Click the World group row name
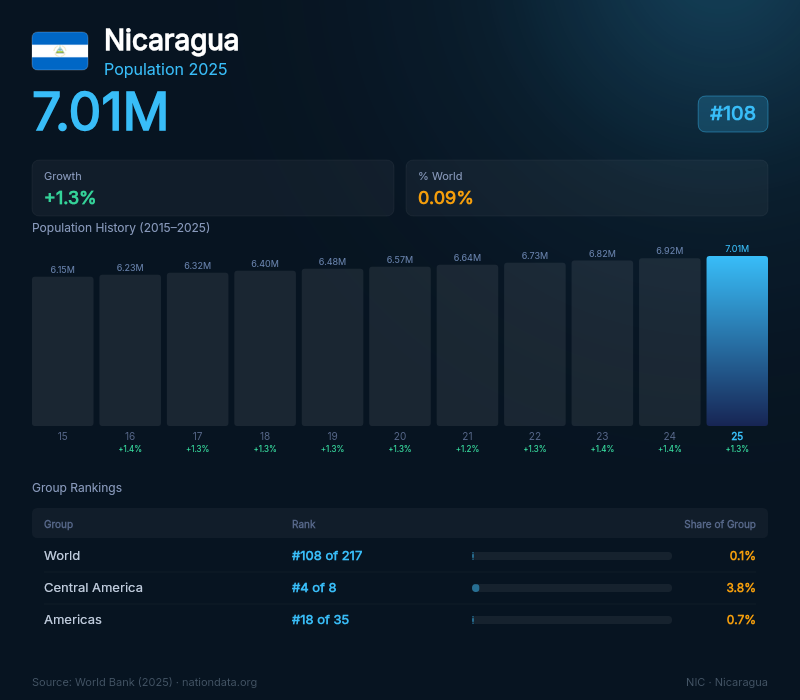The width and height of the screenshot is (800, 700). tap(62, 556)
